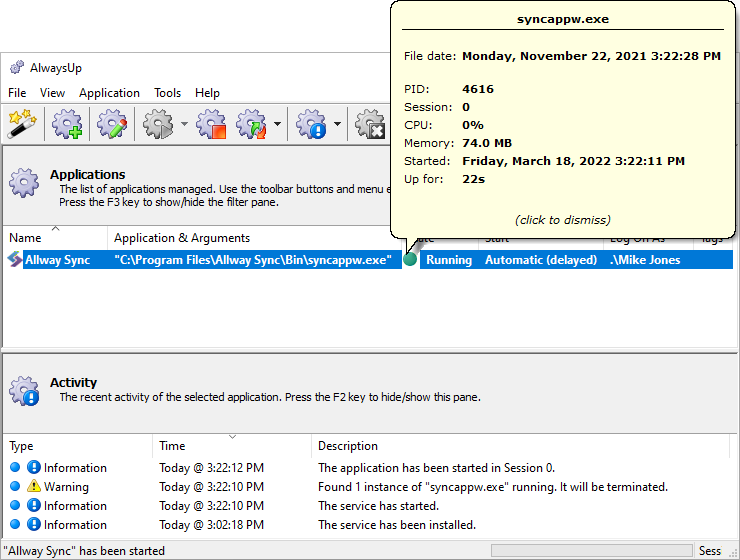
Task: Sort by the Name column header
Action: pyautogui.click(x=55, y=238)
